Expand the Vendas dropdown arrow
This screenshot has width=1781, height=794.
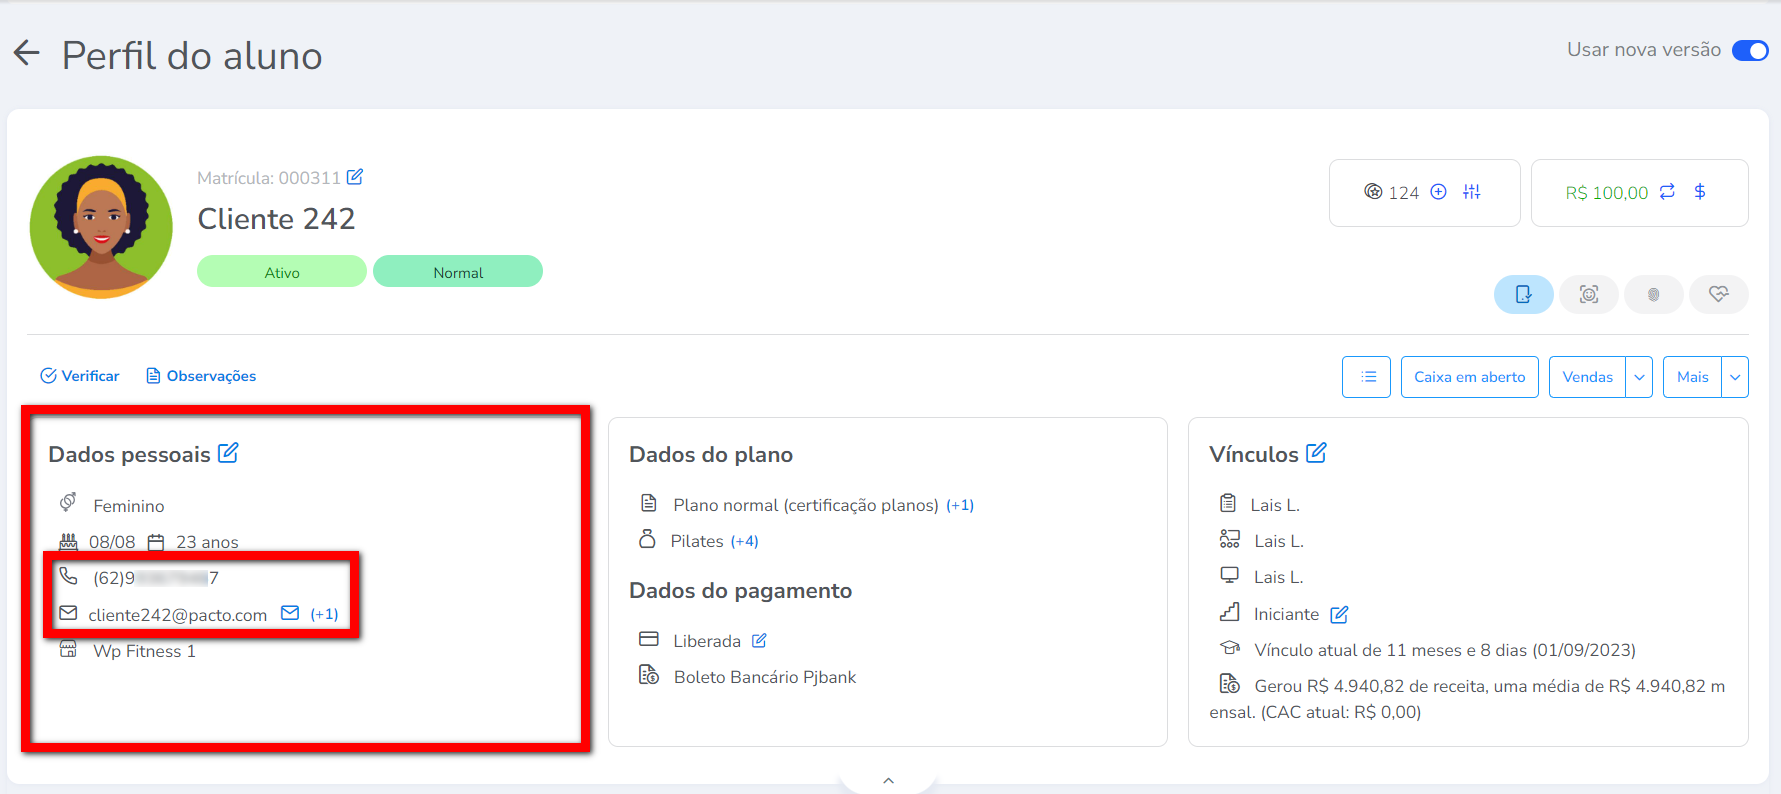[x=1639, y=377]
